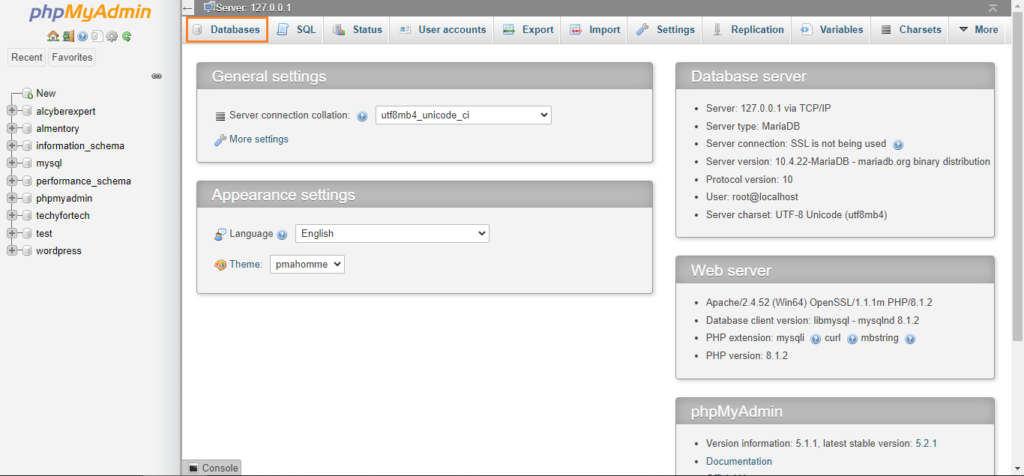
Task: Expand the information_schema database node
Action: [x=12, y=146]
